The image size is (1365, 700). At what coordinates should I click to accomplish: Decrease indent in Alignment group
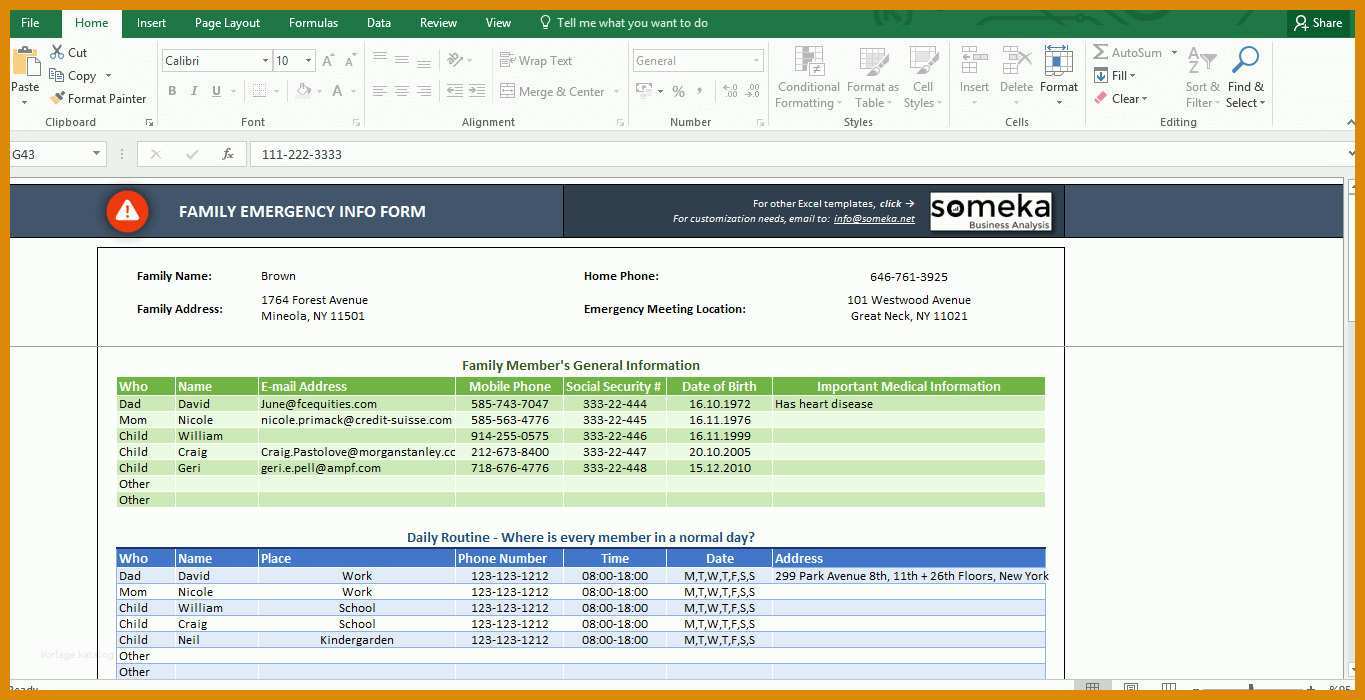point(455,91)
